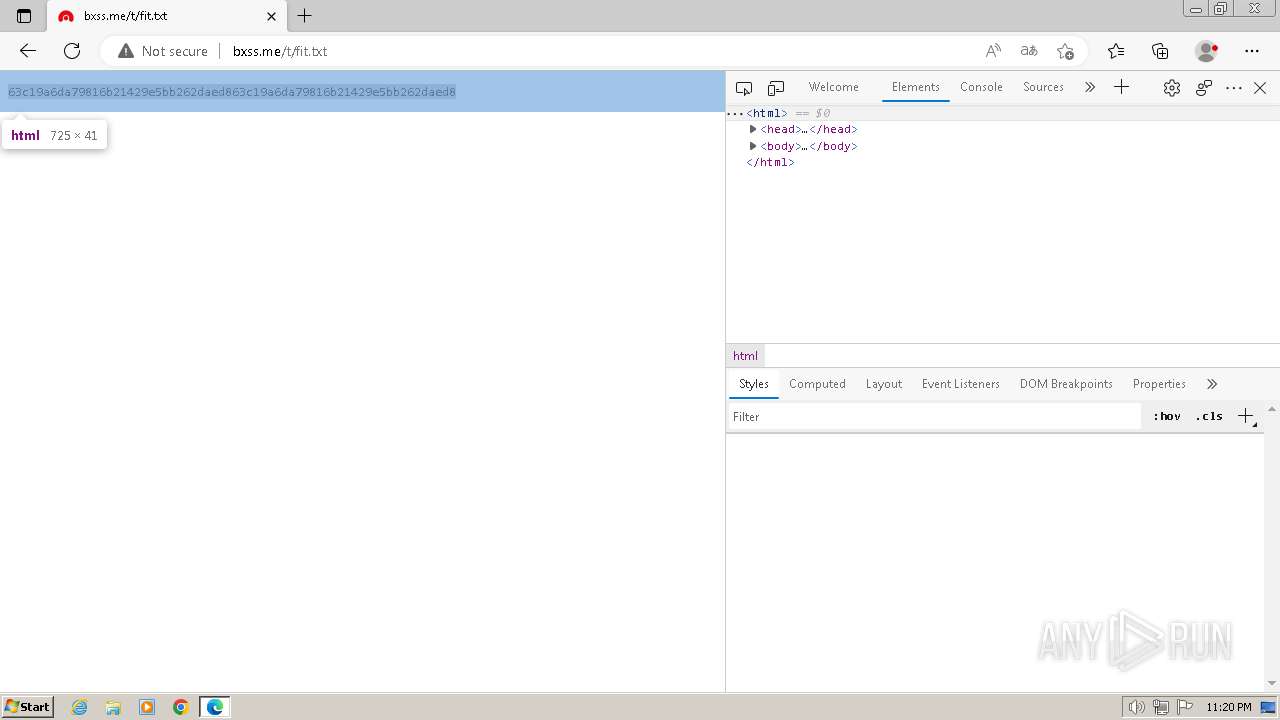Screen dimensions: 1280x720
Task: Open the DevTools Settings gear
Action: 1172,88
